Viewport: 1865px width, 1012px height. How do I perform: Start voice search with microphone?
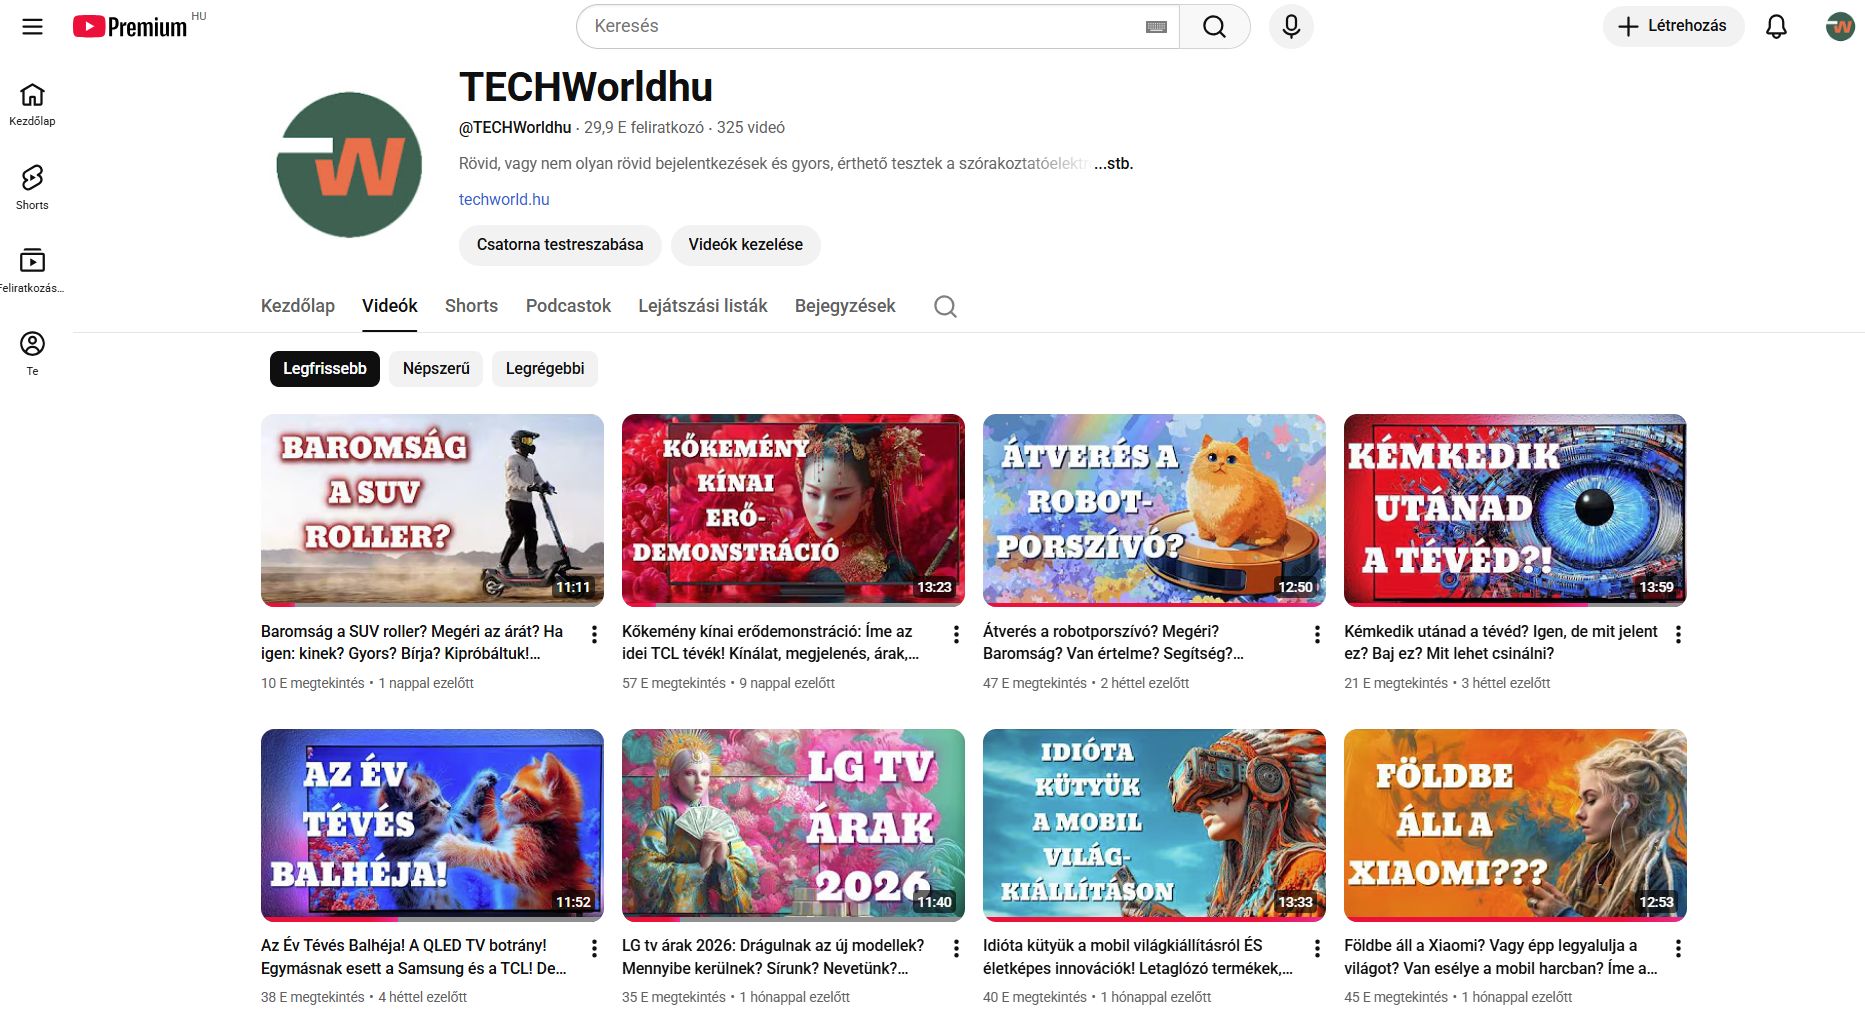1291,27
